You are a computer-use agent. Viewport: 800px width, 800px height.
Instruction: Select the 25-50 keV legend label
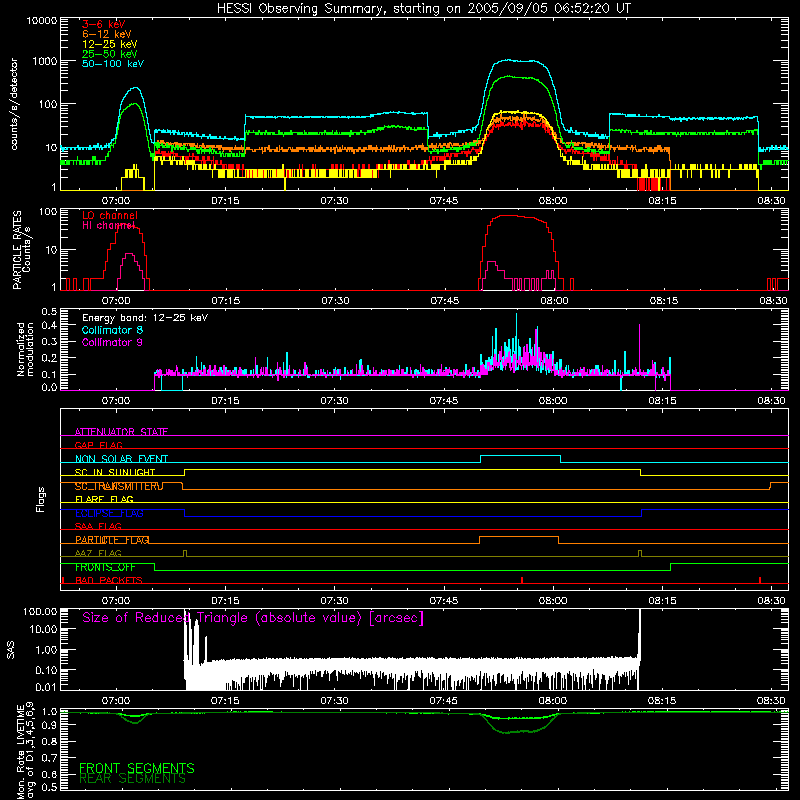(110, 54)
